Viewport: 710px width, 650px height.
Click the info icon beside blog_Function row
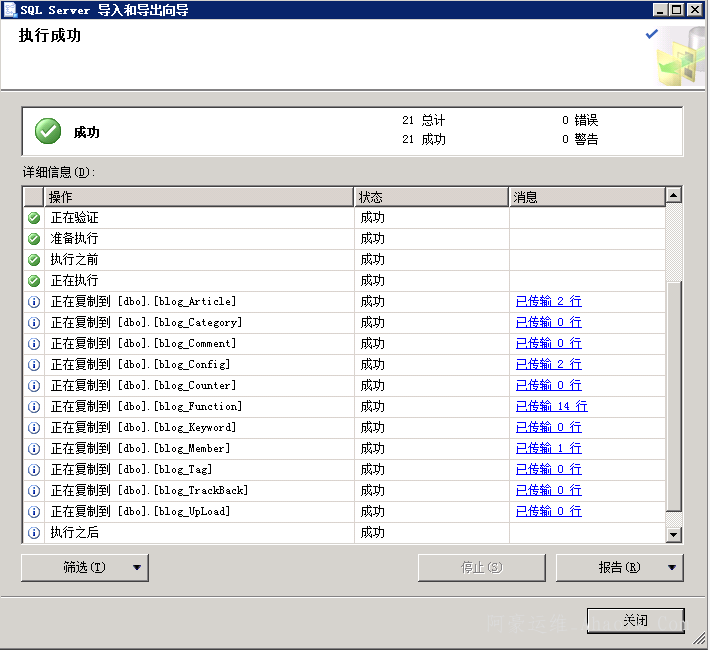click(34, 407)
